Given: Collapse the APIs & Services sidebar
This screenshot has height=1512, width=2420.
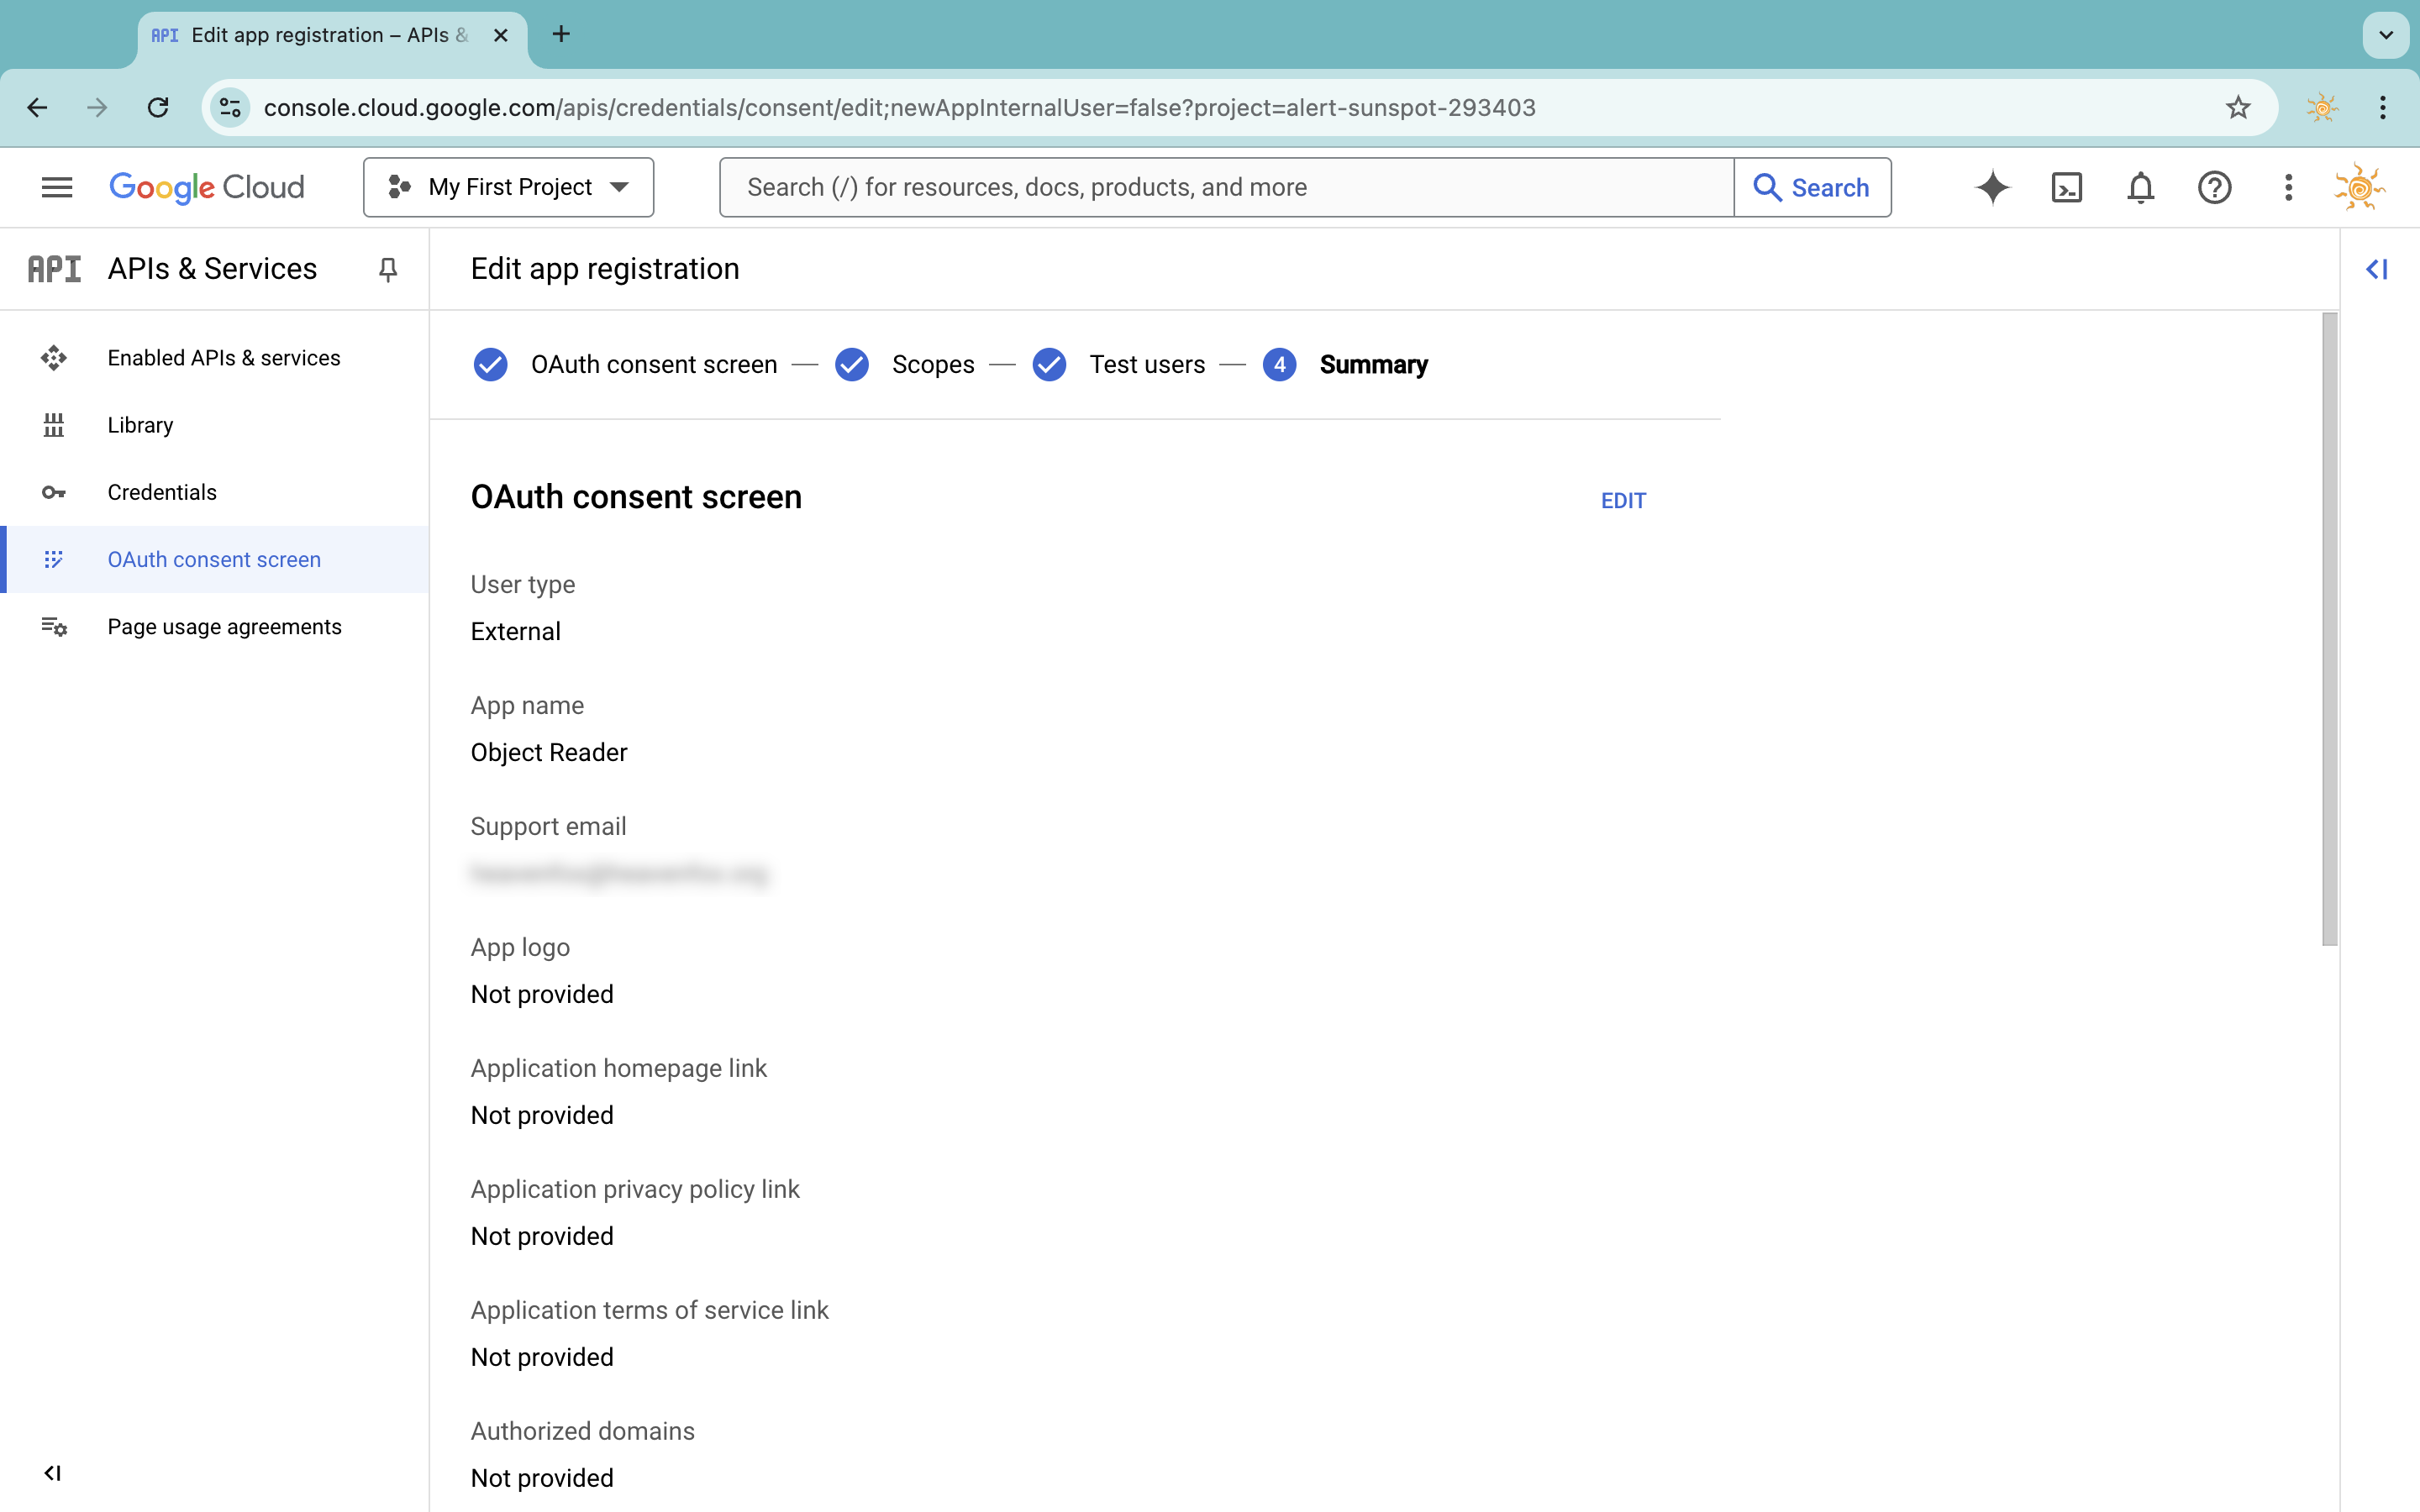Looking at the screenshot, I should [x=53, y=1472].
